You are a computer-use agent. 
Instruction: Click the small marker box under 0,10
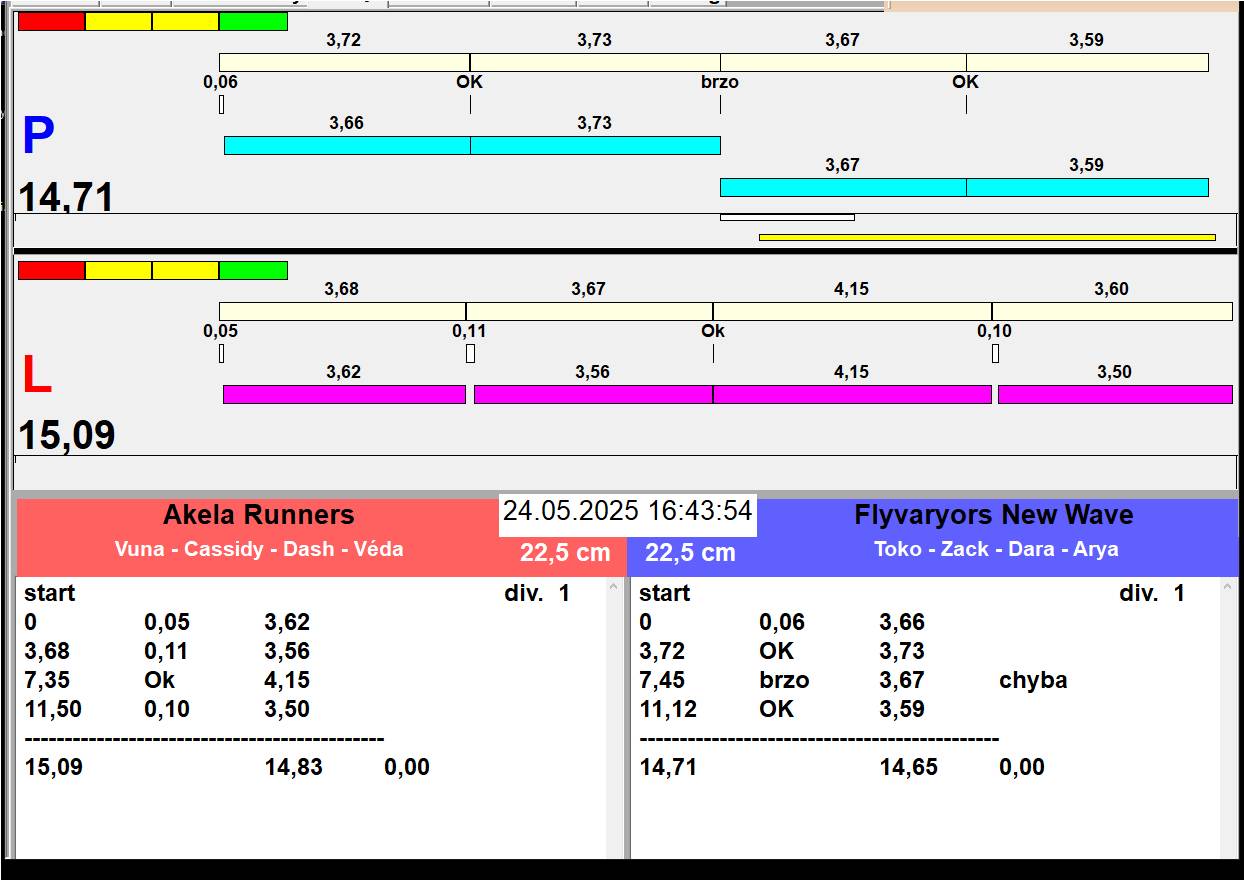tap(995, 354)
